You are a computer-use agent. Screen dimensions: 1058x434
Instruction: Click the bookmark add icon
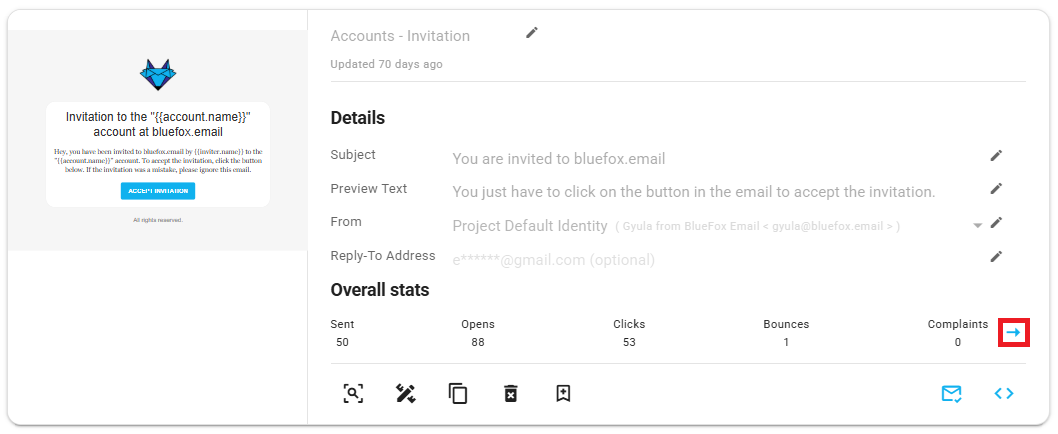point(563,393)
